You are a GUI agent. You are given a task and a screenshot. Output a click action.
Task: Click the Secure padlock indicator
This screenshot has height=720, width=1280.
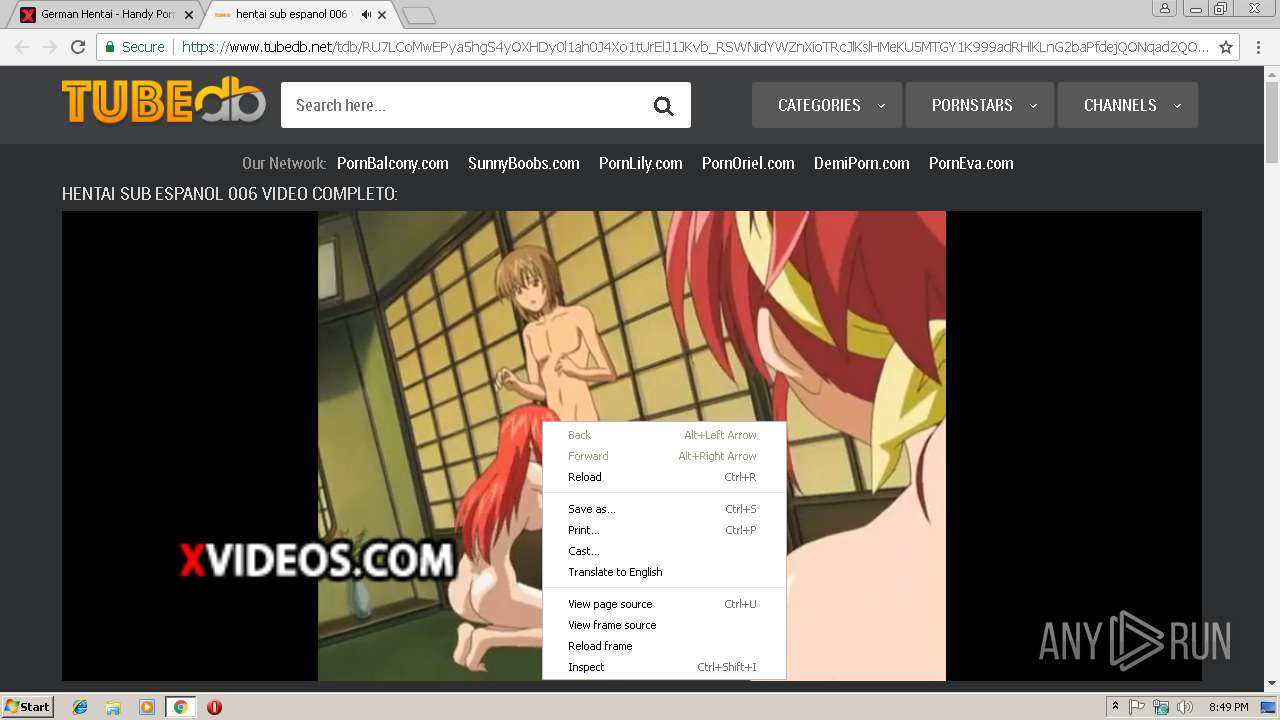[x=135, y=47]
